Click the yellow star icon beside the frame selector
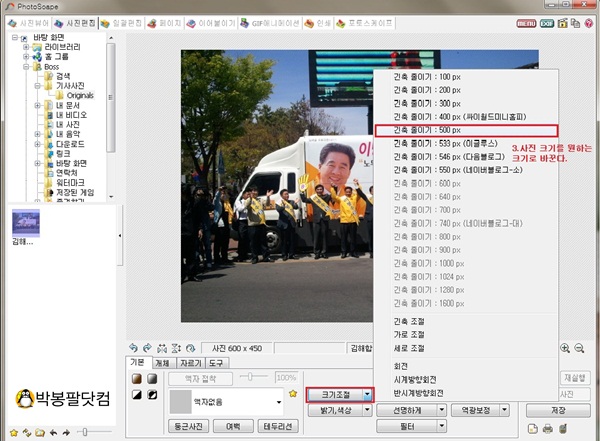The height and width of the screenshot is (441, 600). [294, 395]
